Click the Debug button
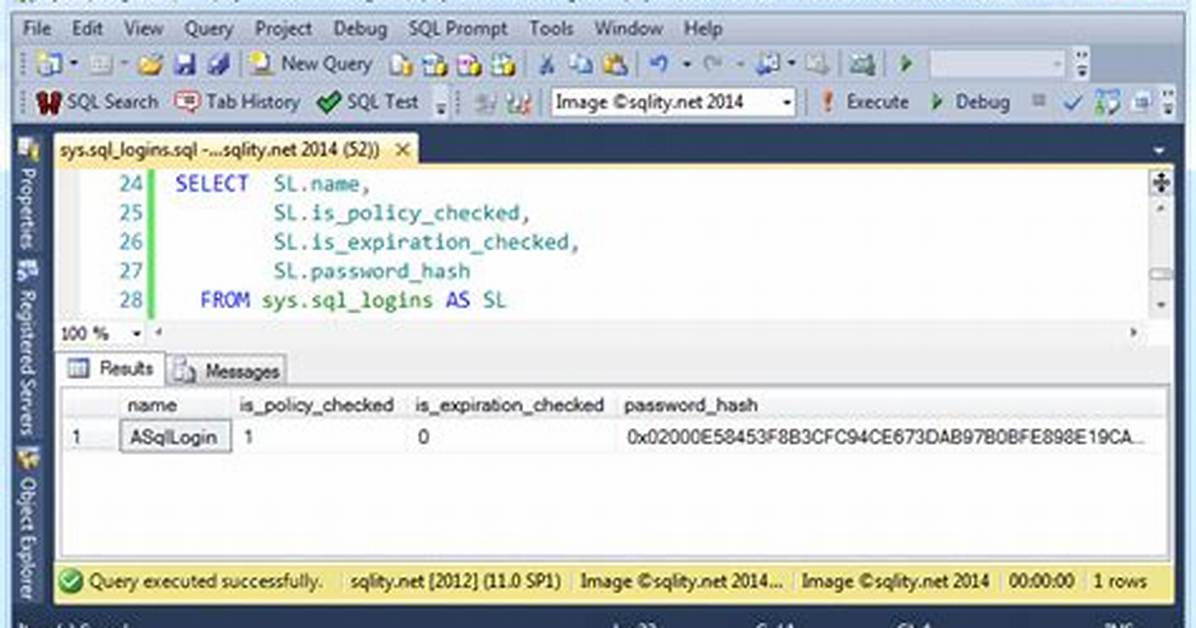1196x628 pixels. pyautogui.click(x=969, y=102)
